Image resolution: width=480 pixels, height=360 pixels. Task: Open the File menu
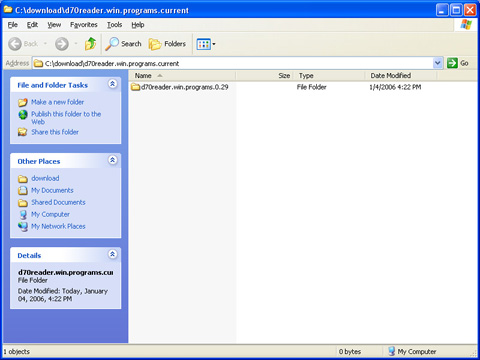point(13,25)
